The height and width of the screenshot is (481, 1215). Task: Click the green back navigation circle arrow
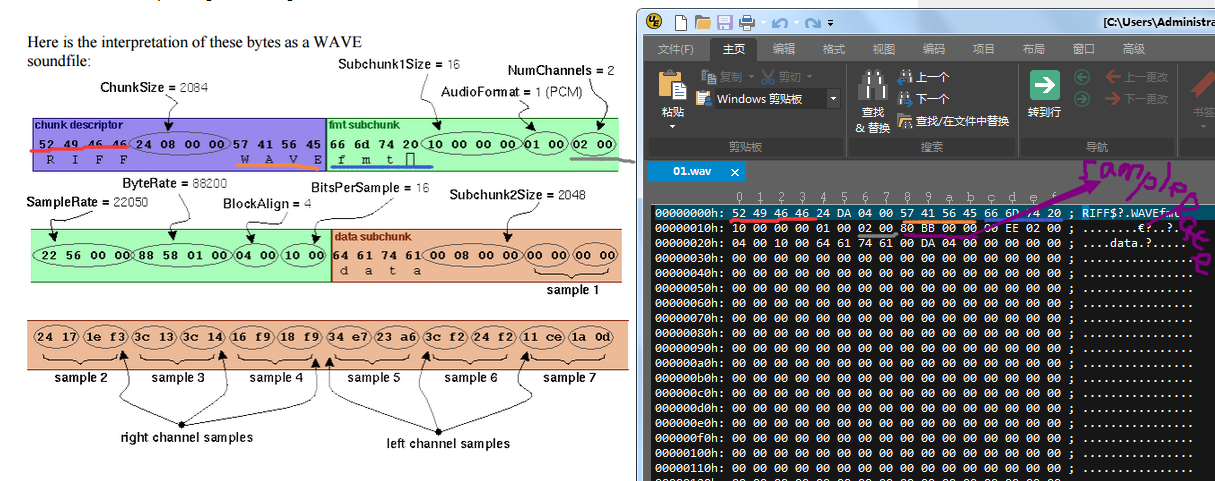(x=1081, y=77)
